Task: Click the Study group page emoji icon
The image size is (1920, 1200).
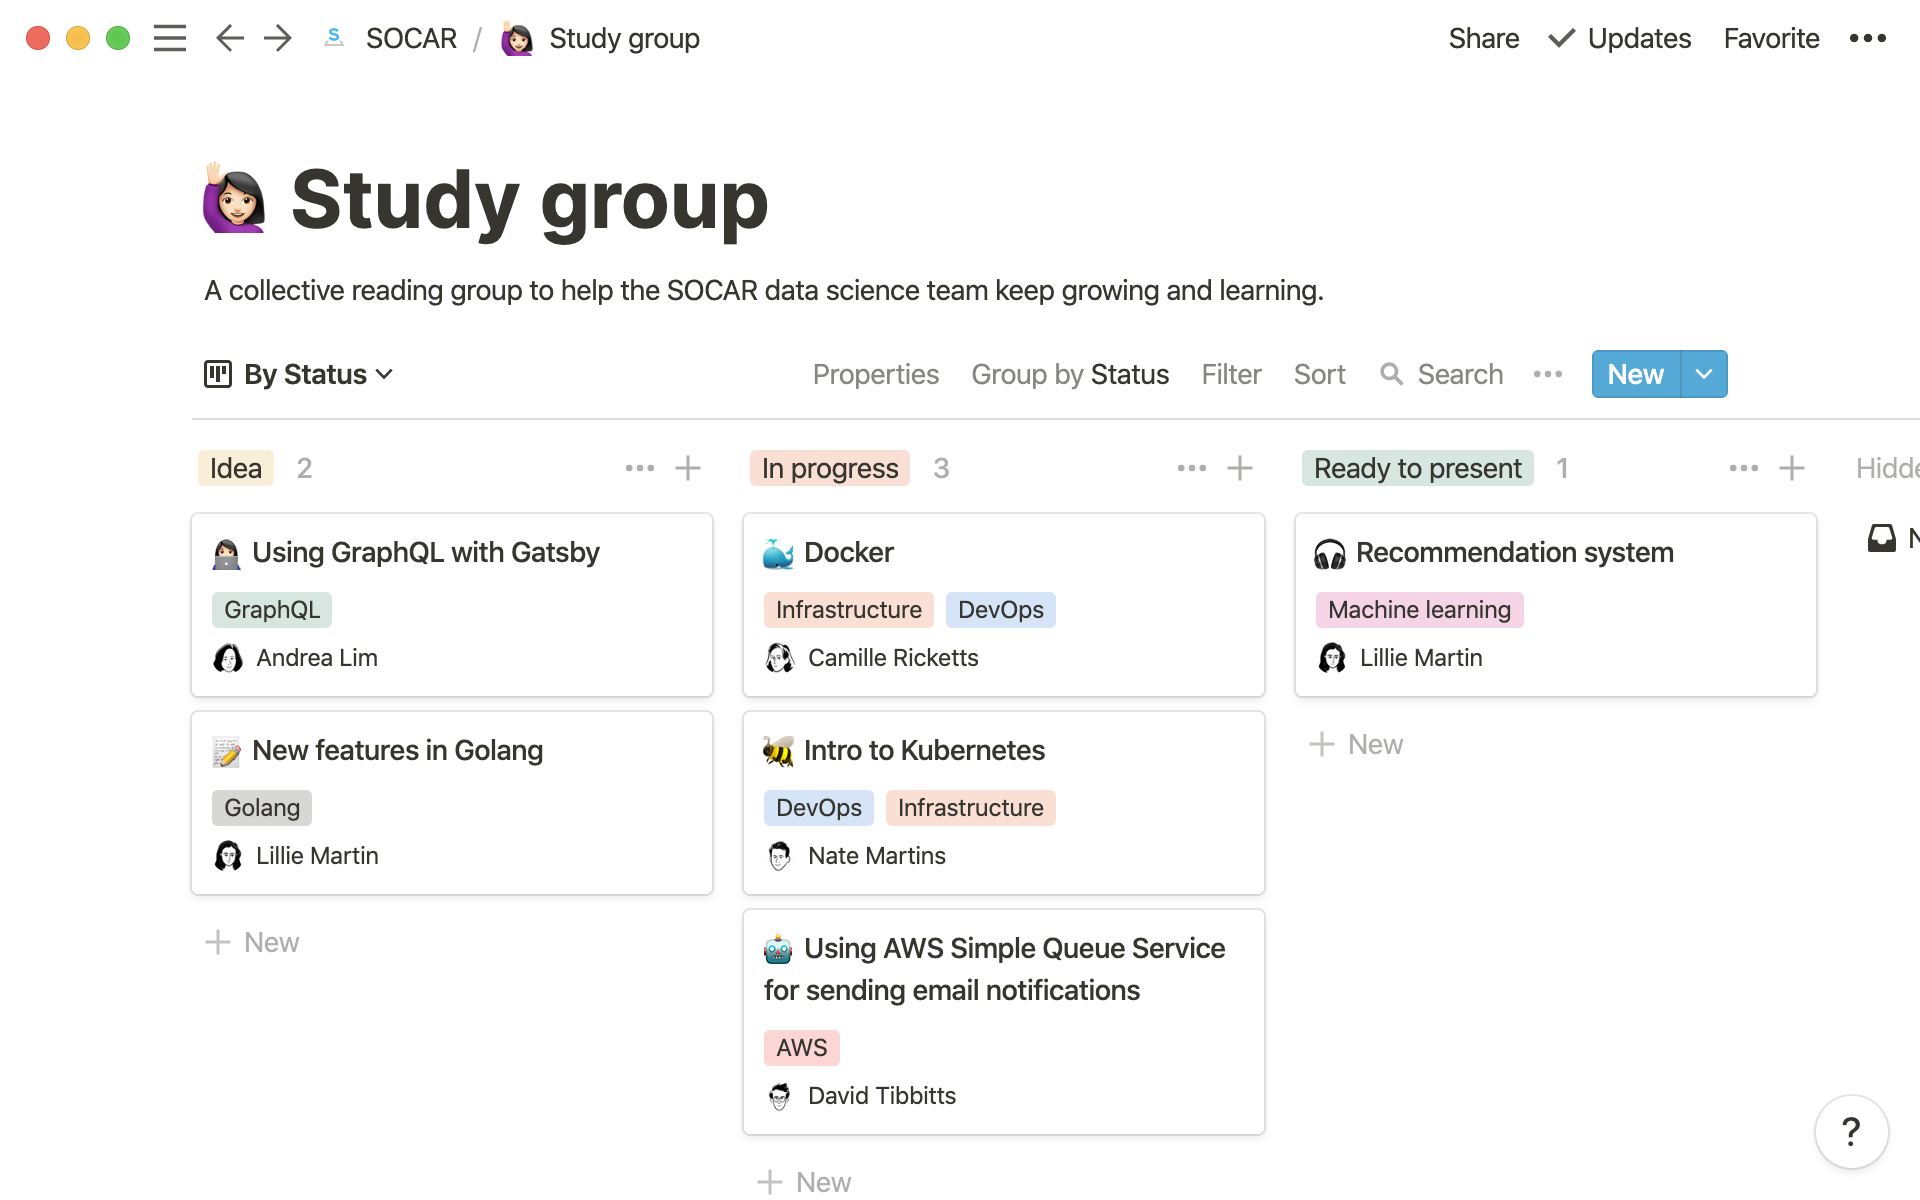Action: tap(234, 198)
